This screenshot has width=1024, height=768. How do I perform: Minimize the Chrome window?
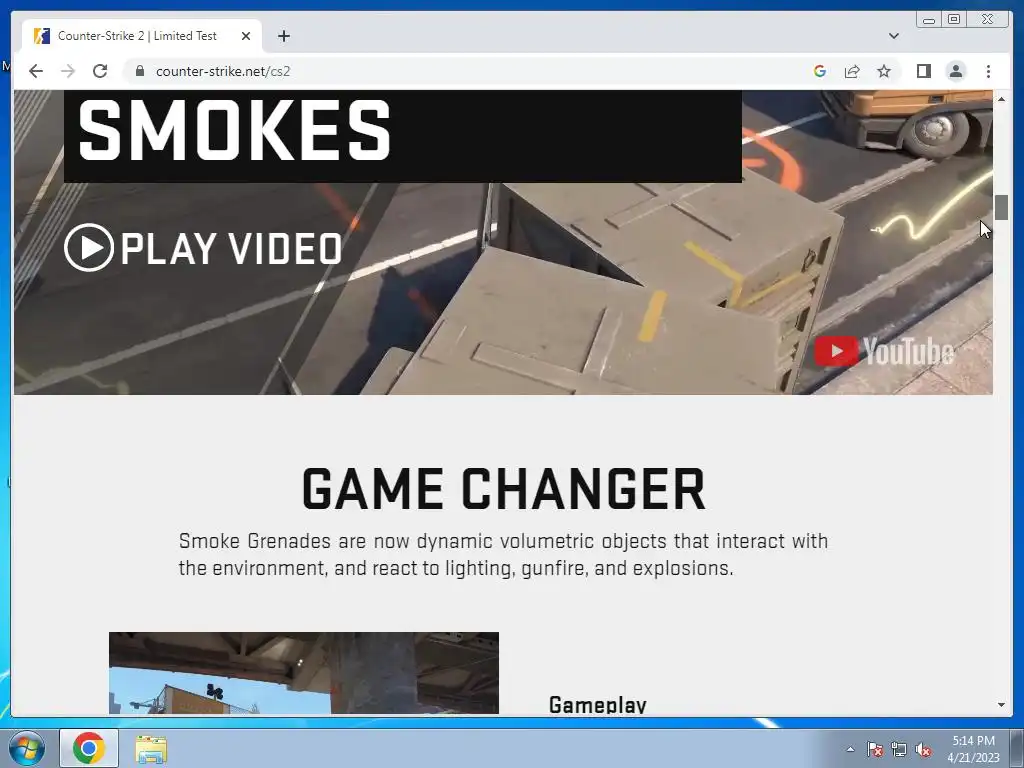pyautogui.click(x=929, y=20)
